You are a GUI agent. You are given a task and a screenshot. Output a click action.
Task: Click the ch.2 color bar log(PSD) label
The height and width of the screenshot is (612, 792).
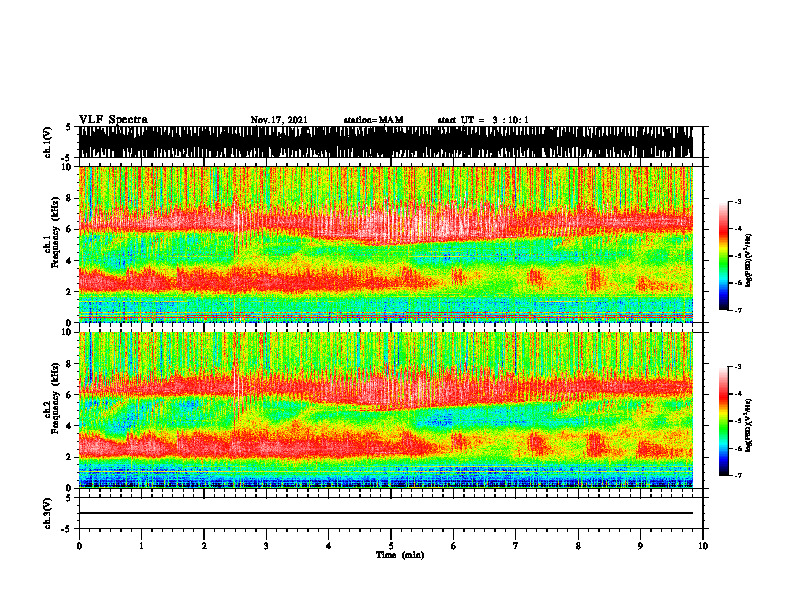coord(749,425)
